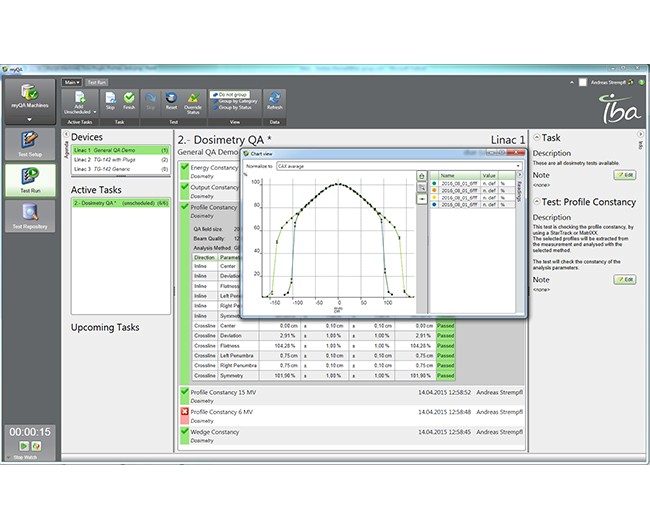This screenshot has height=530, width=650.
Task: Click the orange series color dot
Action: click(434, 190)
